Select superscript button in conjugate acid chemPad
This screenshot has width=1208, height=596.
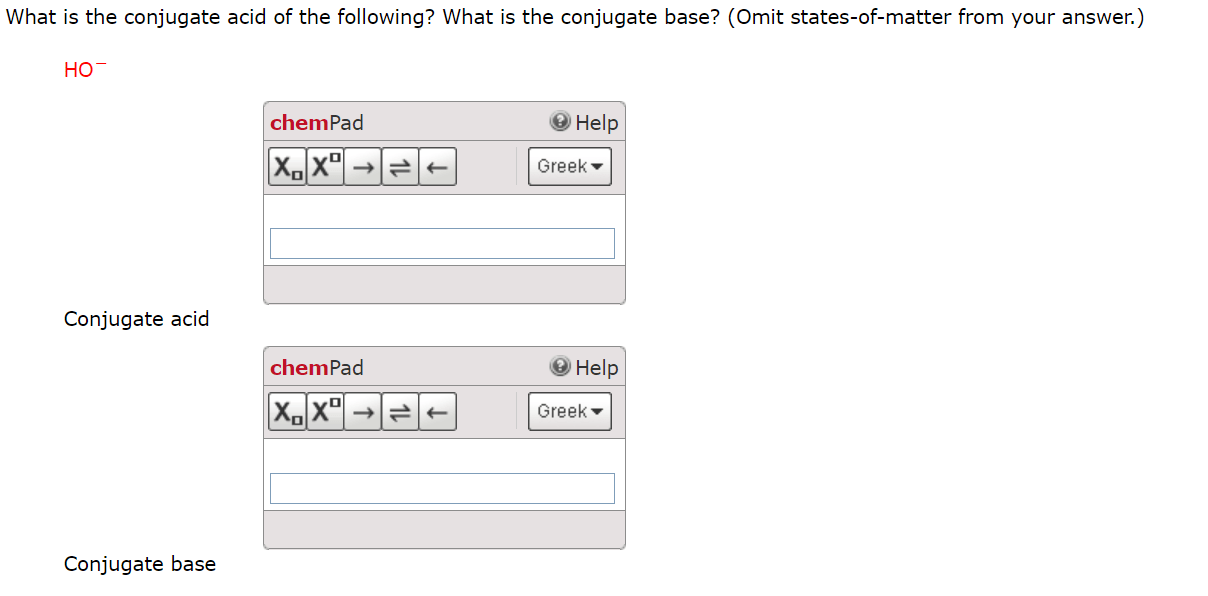click(326, 166)
